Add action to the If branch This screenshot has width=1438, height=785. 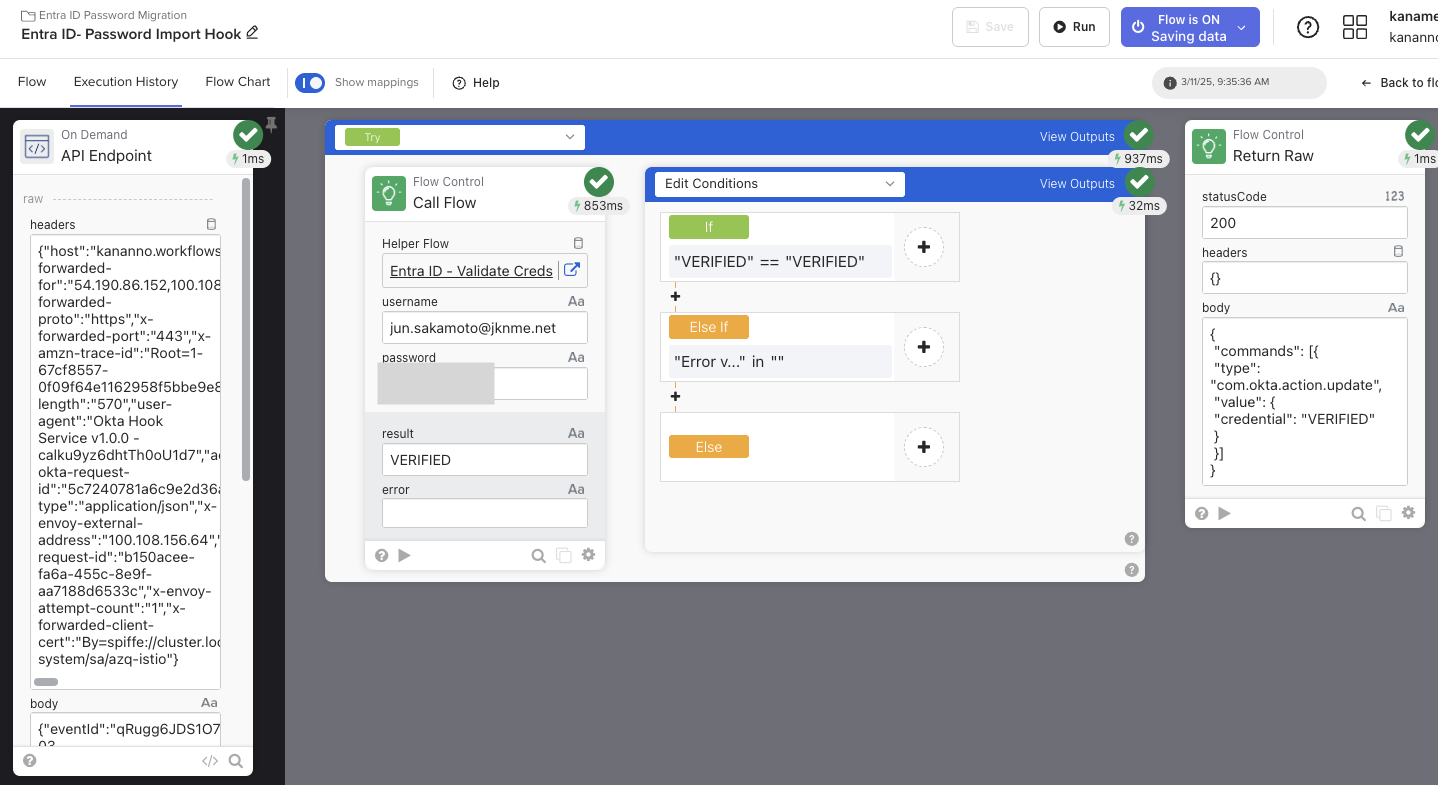click(x=923, y=246)
